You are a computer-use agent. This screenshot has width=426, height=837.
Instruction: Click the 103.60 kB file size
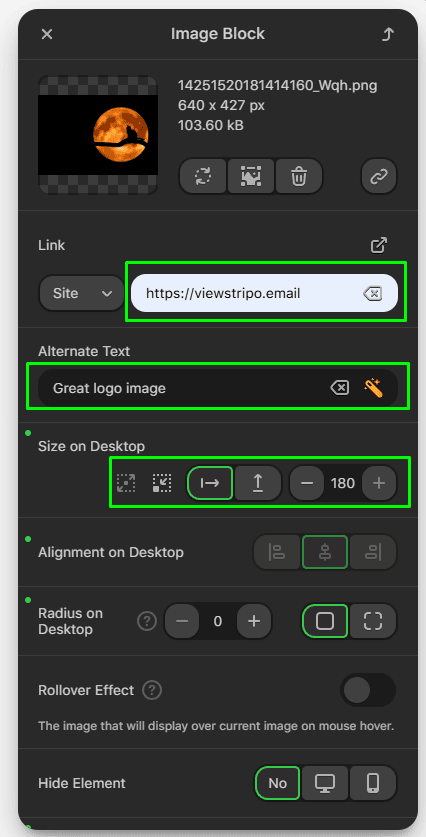click(x=211, y=125)
